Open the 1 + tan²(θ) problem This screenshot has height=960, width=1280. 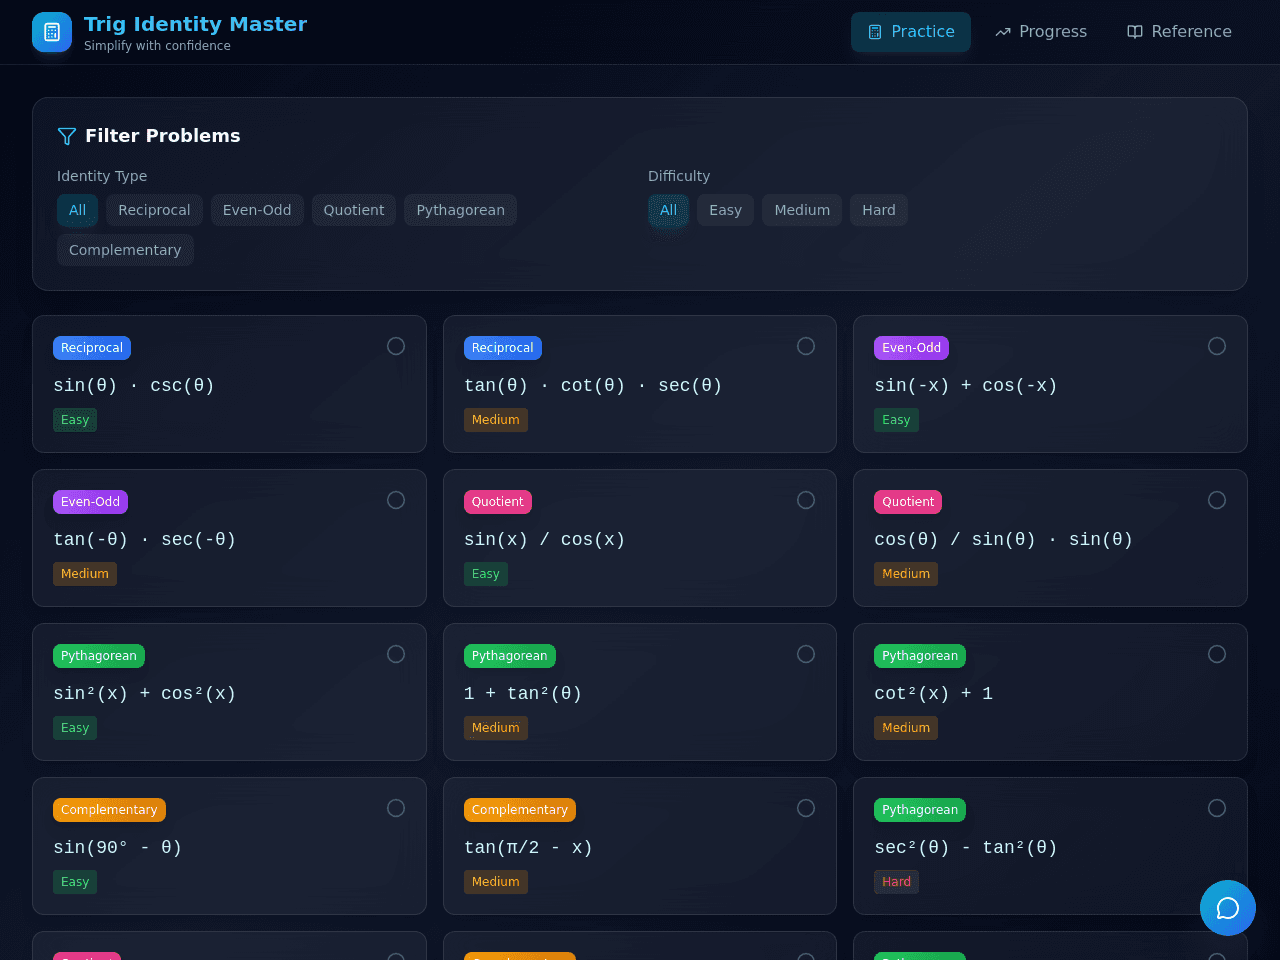tap(640, 692)
